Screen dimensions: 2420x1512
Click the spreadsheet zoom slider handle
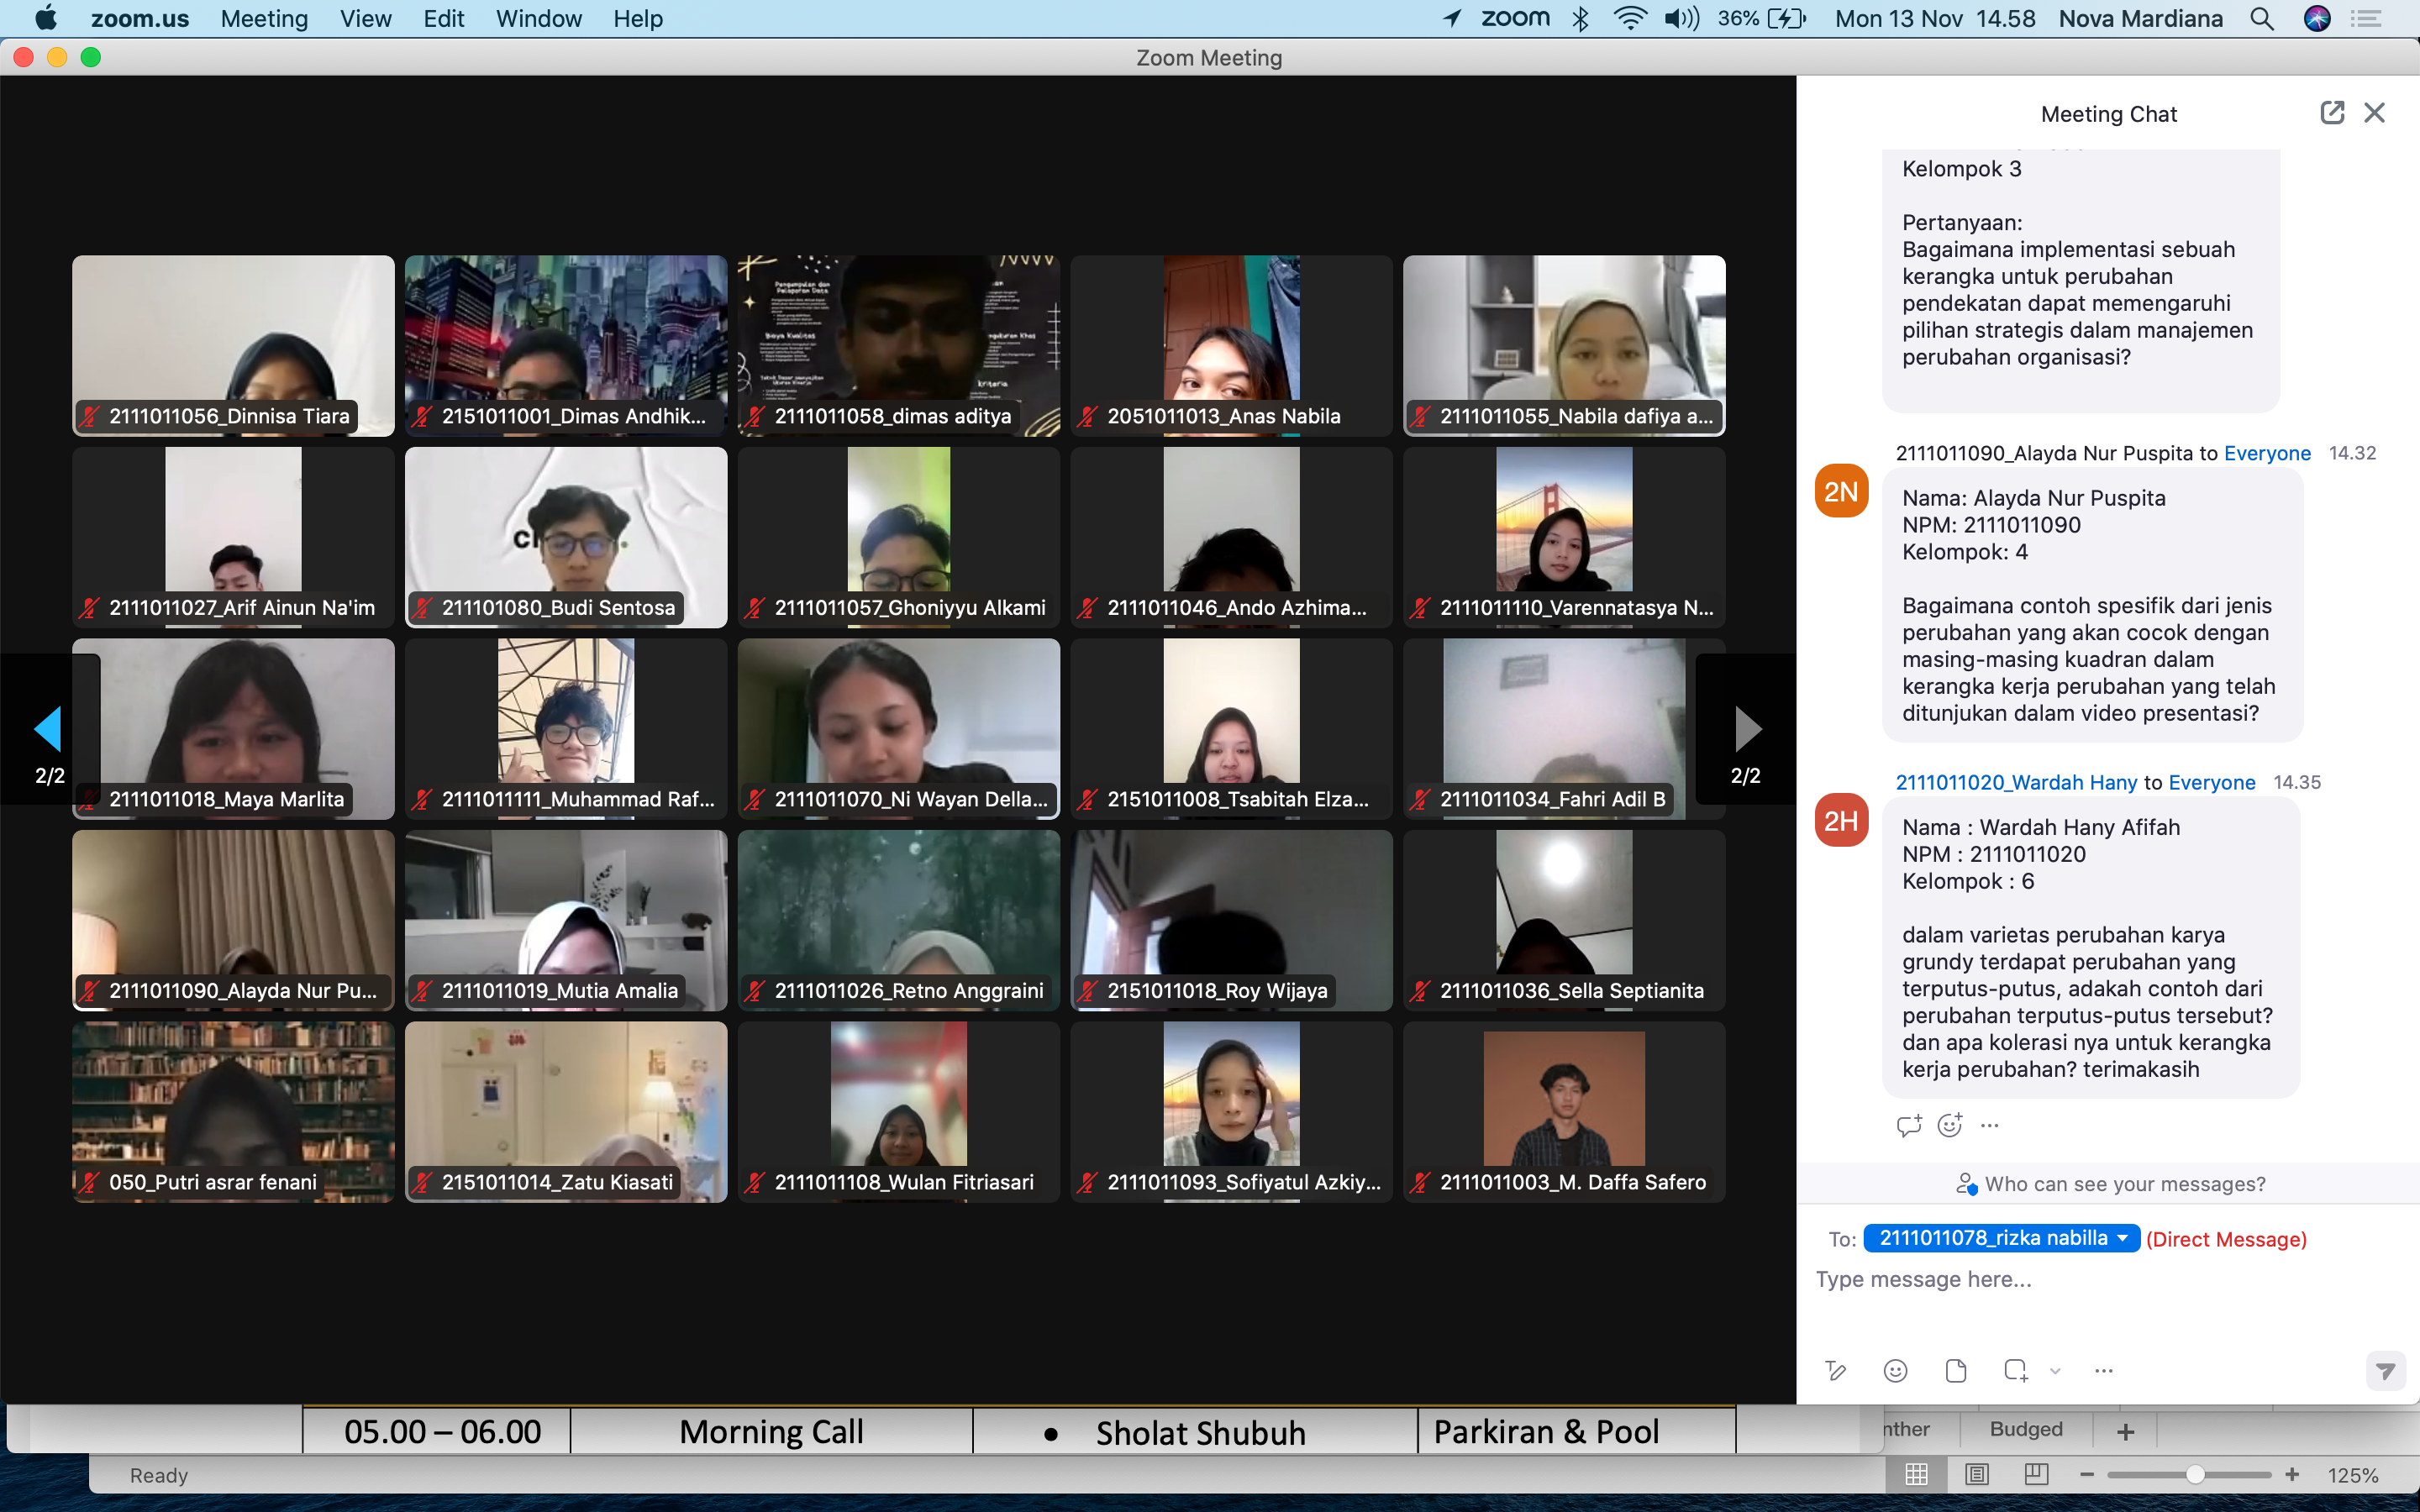2194,1475
